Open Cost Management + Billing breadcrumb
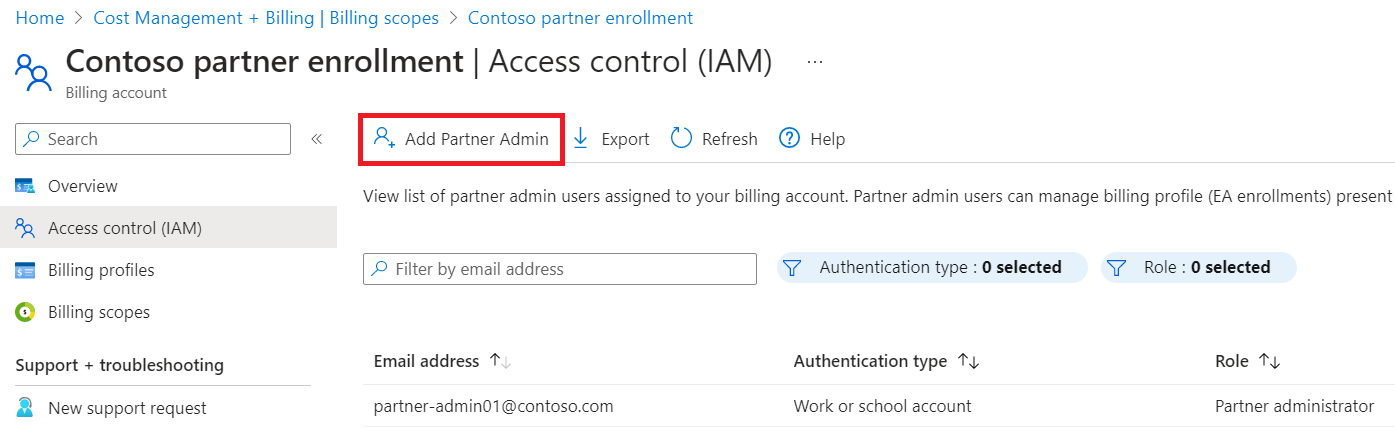The height and width of the screenshot is (428, 1395). 265,18
